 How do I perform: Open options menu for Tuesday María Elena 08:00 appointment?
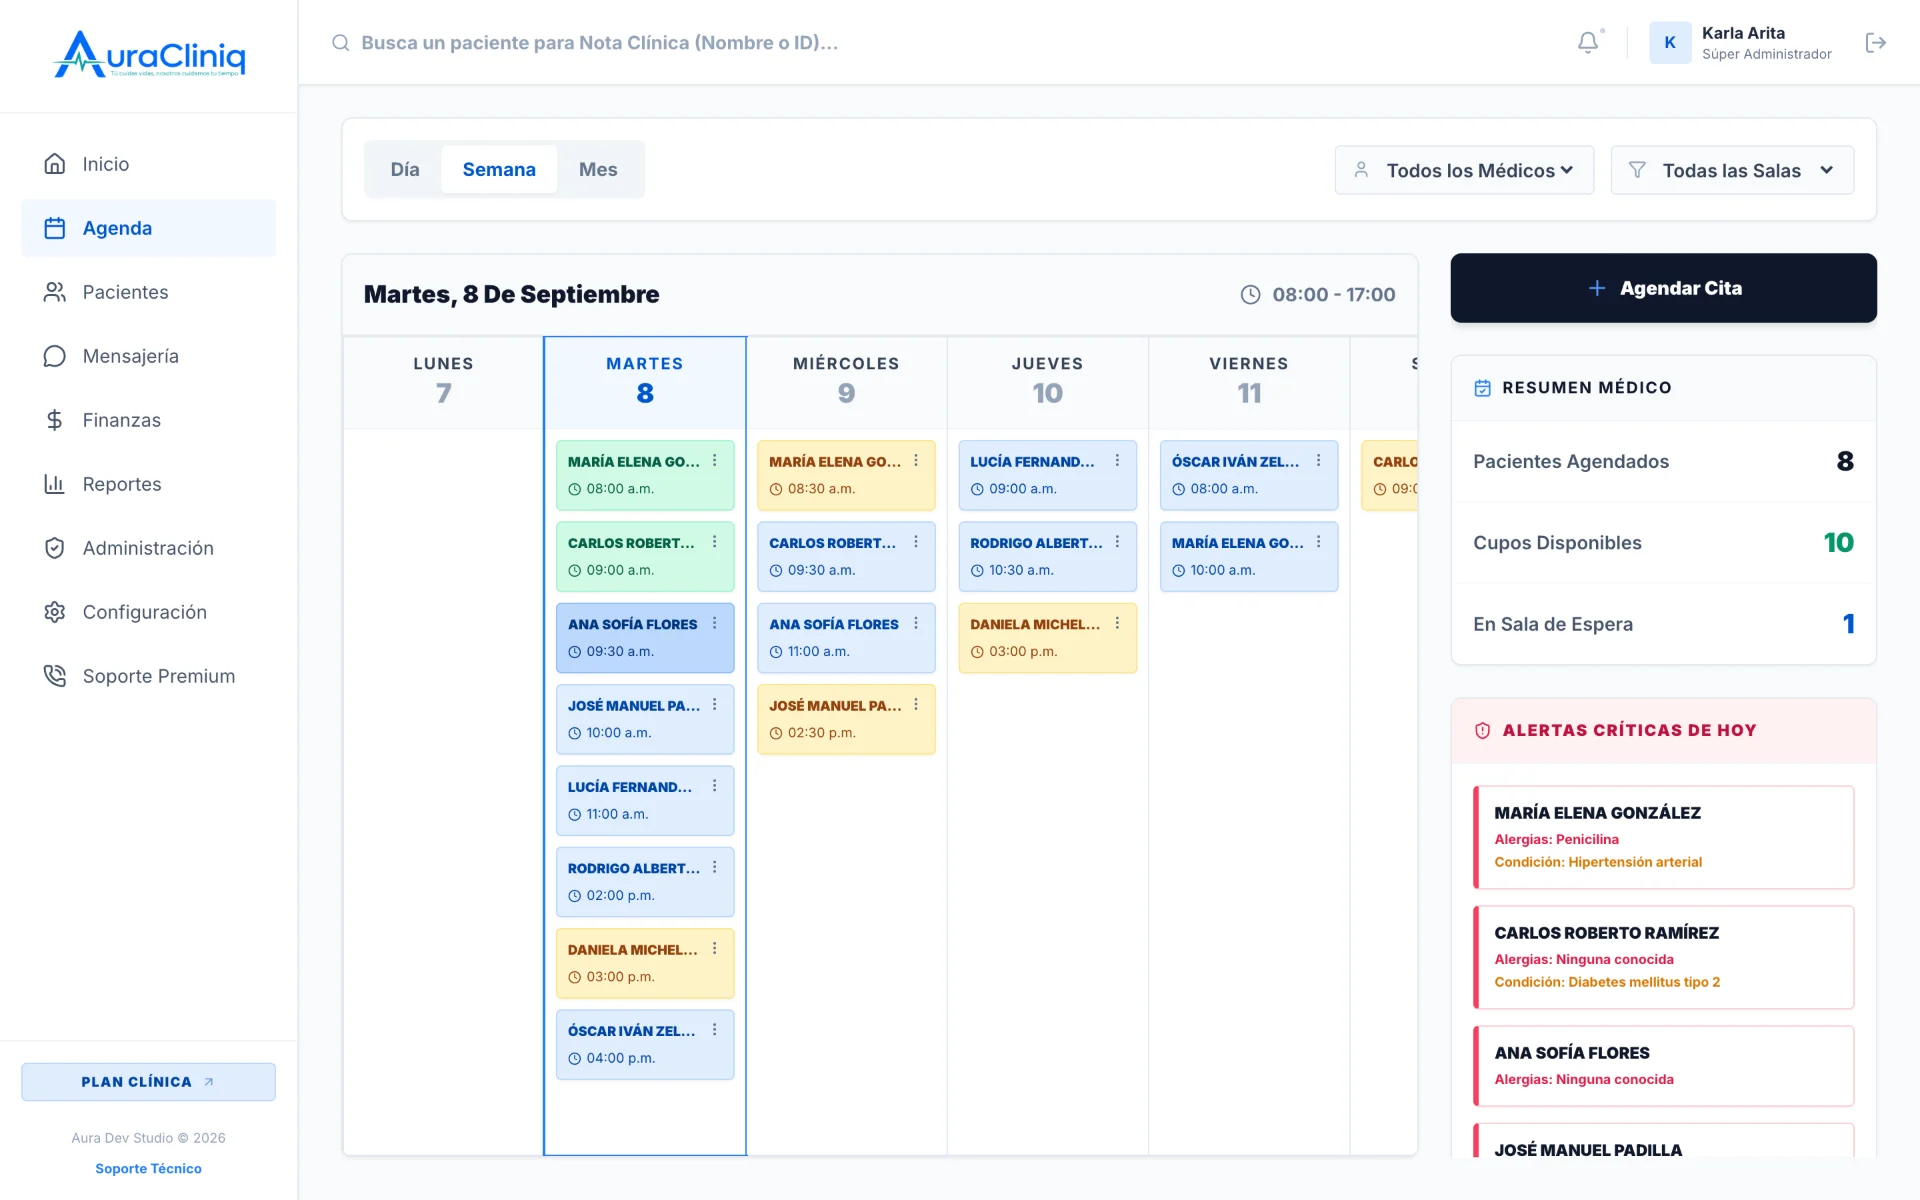[714, 460]
